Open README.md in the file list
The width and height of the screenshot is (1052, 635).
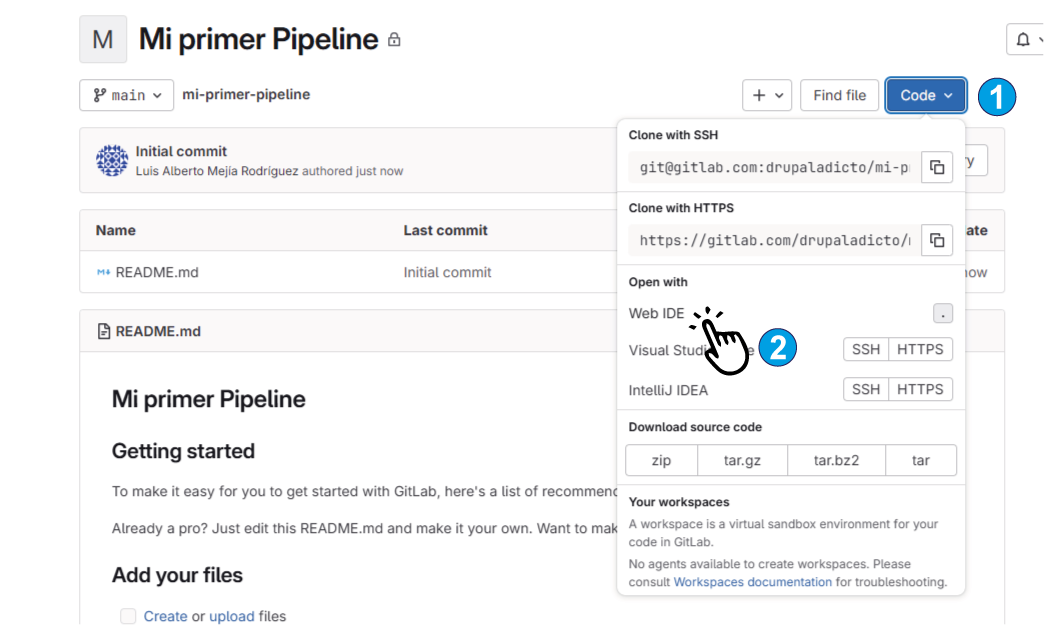[x=157, y=272]
